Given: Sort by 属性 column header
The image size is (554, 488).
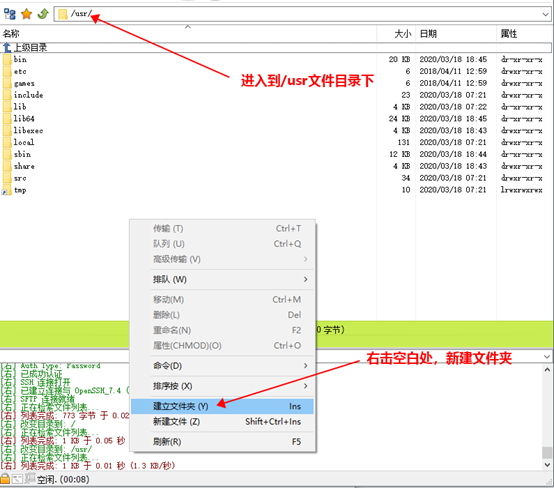Looking at the screenshot, I should pyautogui.click(x=509, y=34).
